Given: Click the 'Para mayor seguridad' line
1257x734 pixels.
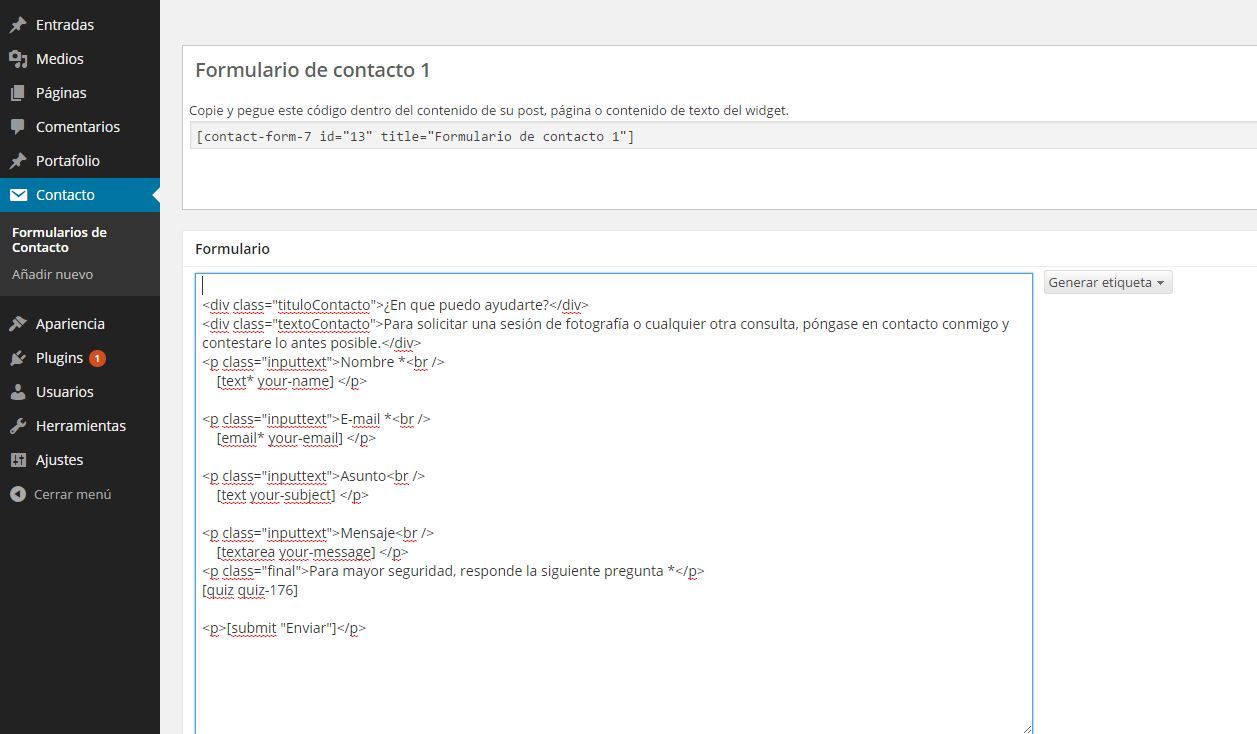Looking at the screenshot, I should pyautogui.click(x=453, y=571).
